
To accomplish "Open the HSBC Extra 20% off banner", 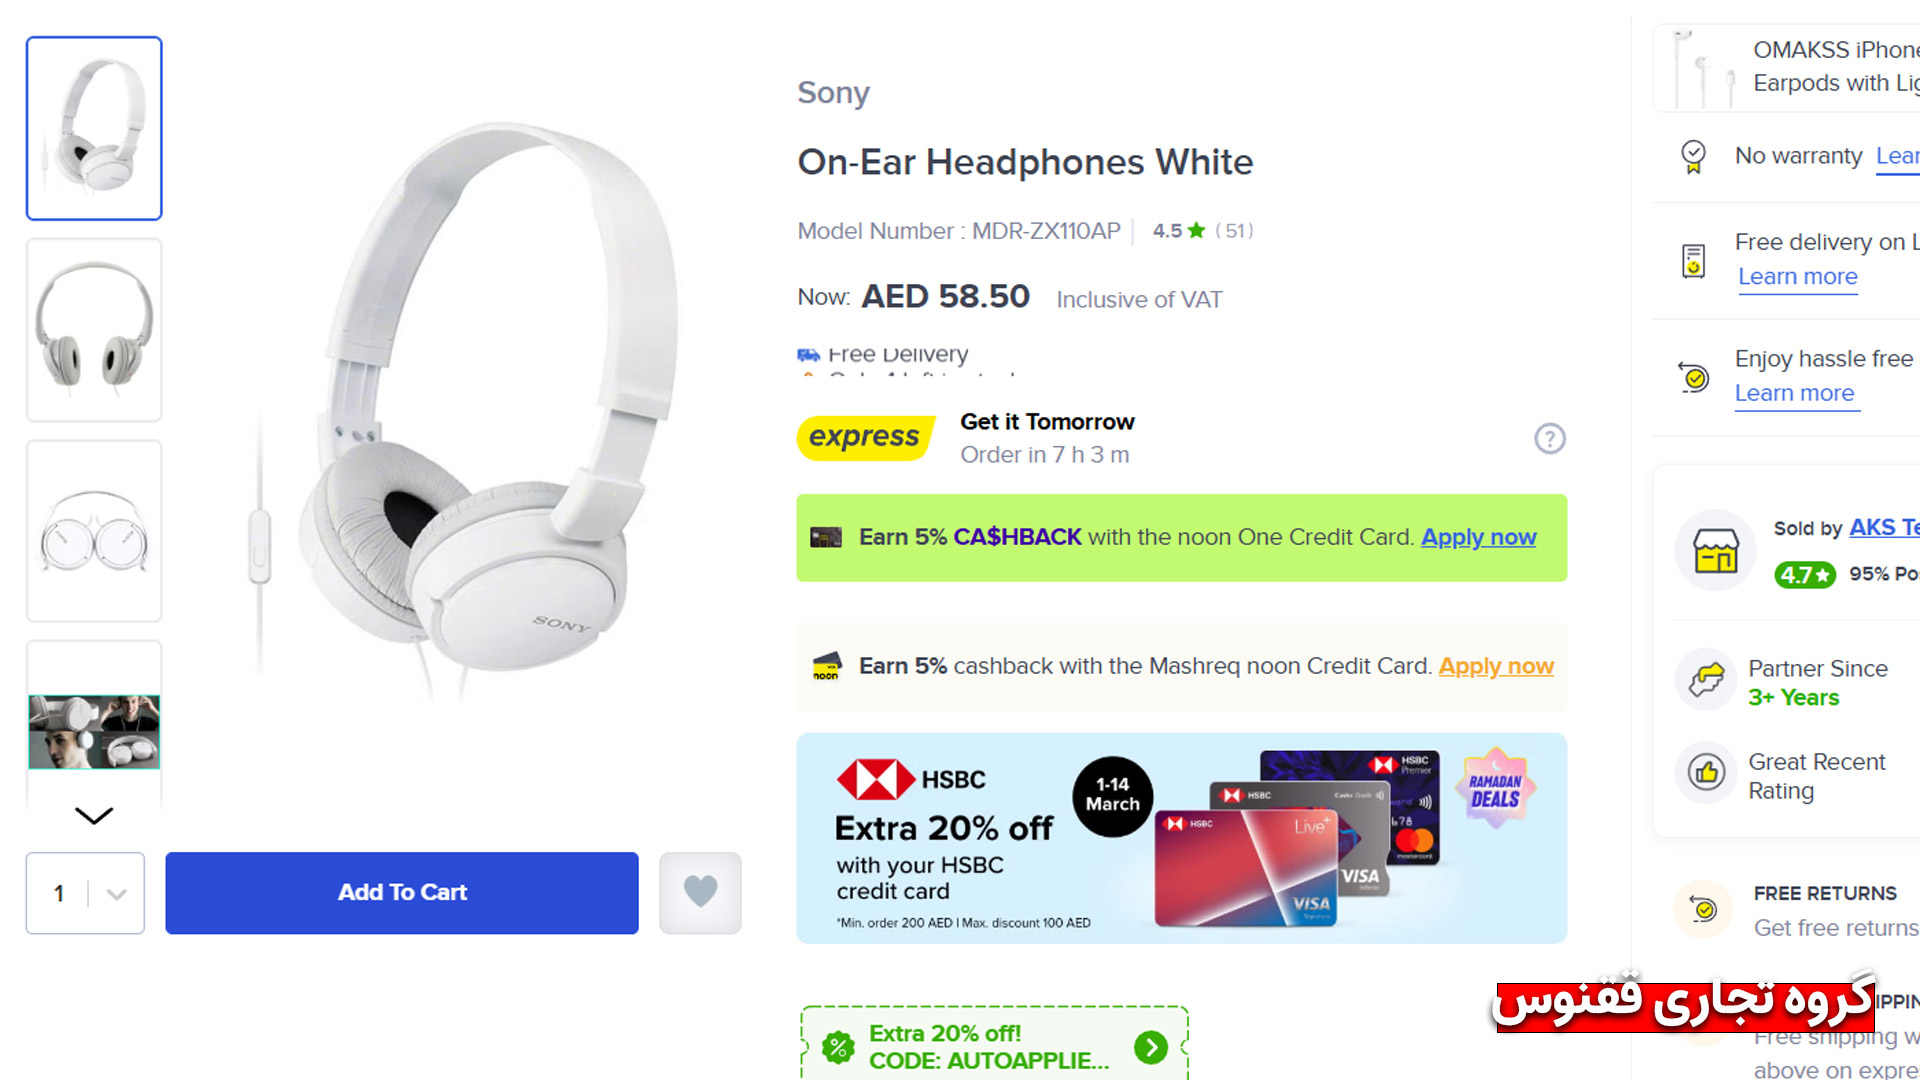I will (1181, 838).
